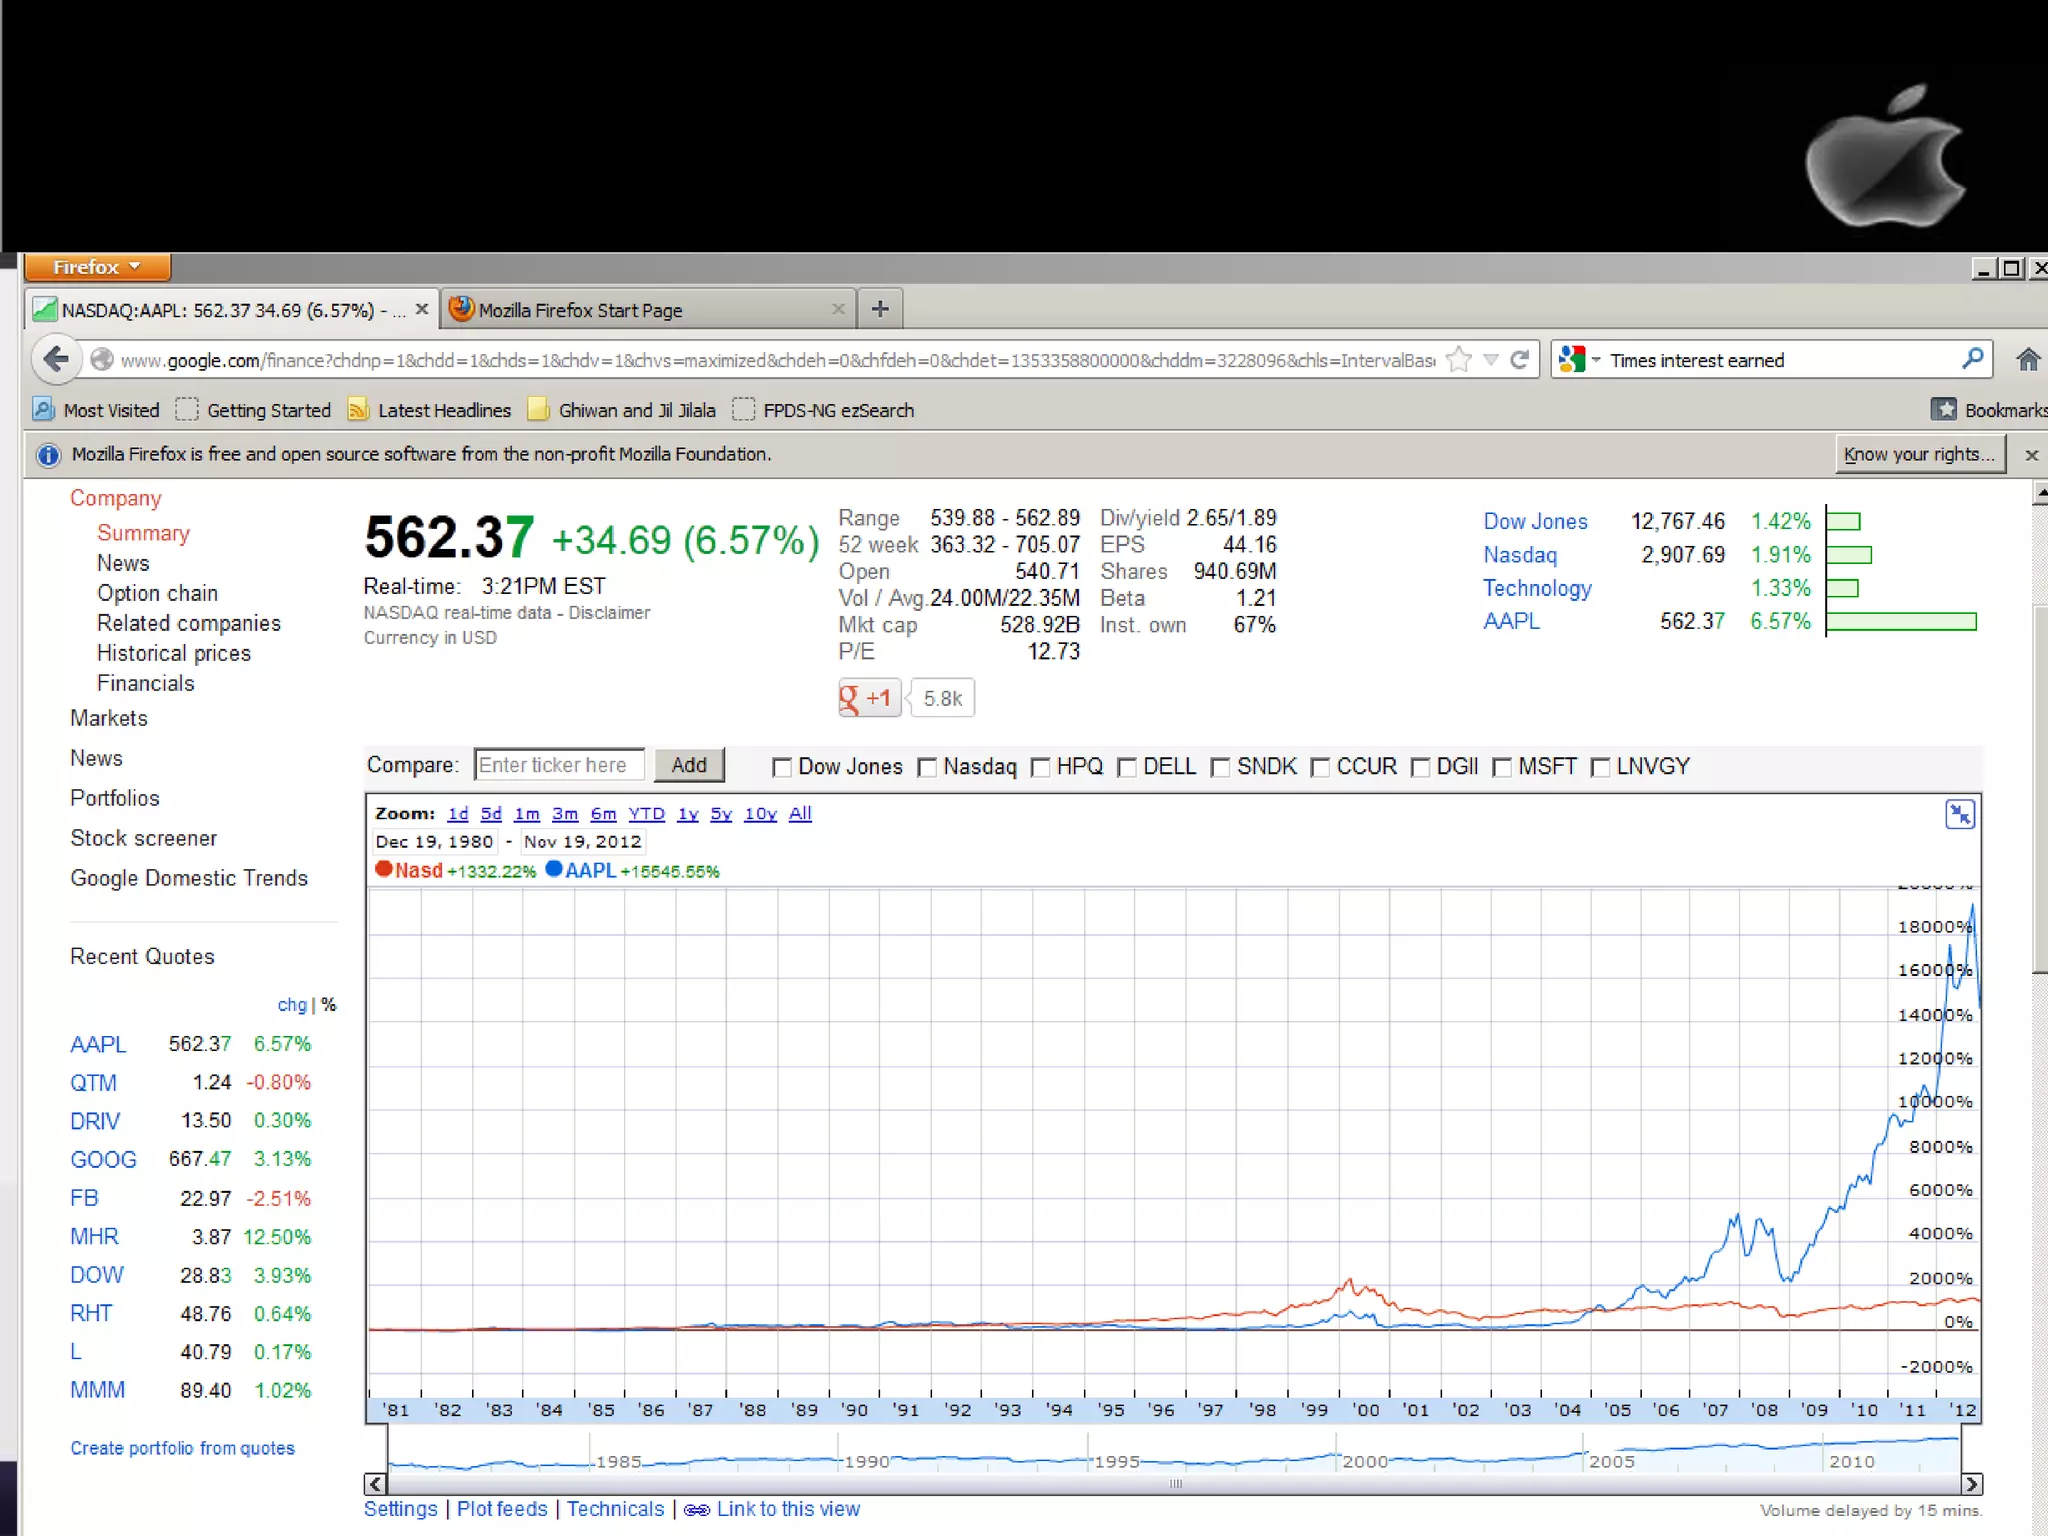The width and height of the screenshot is (2048, 1536).
Task: Go to the Firefox home page icon
Action: (2027, 359)
